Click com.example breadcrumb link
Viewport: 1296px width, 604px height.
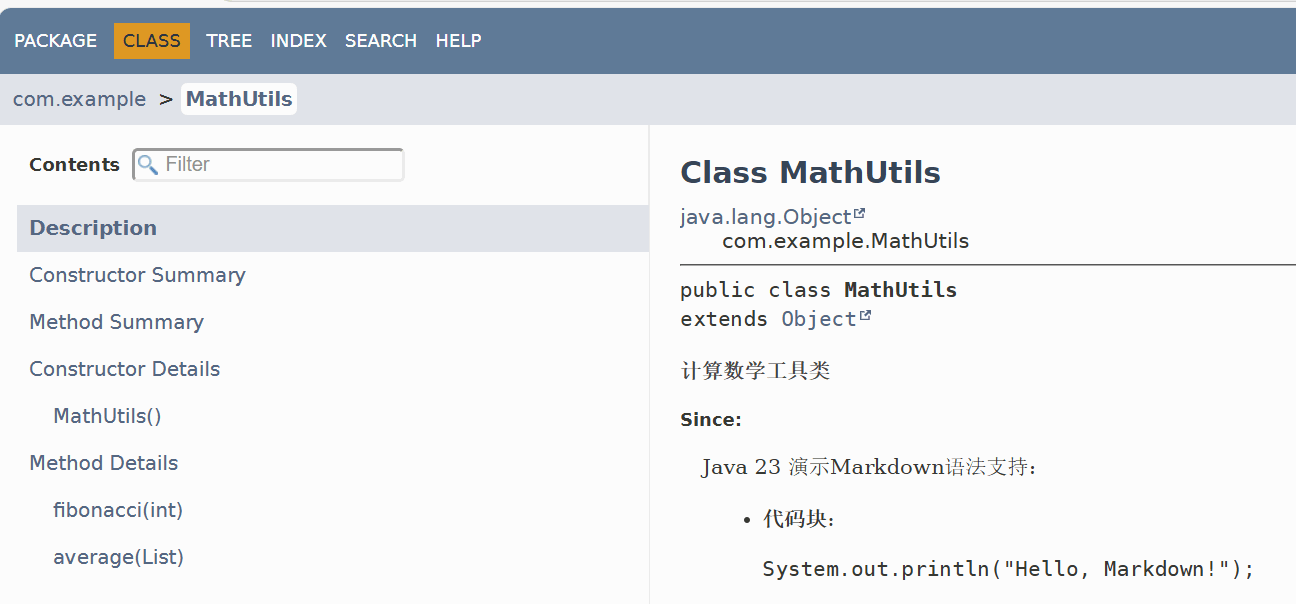79,99
